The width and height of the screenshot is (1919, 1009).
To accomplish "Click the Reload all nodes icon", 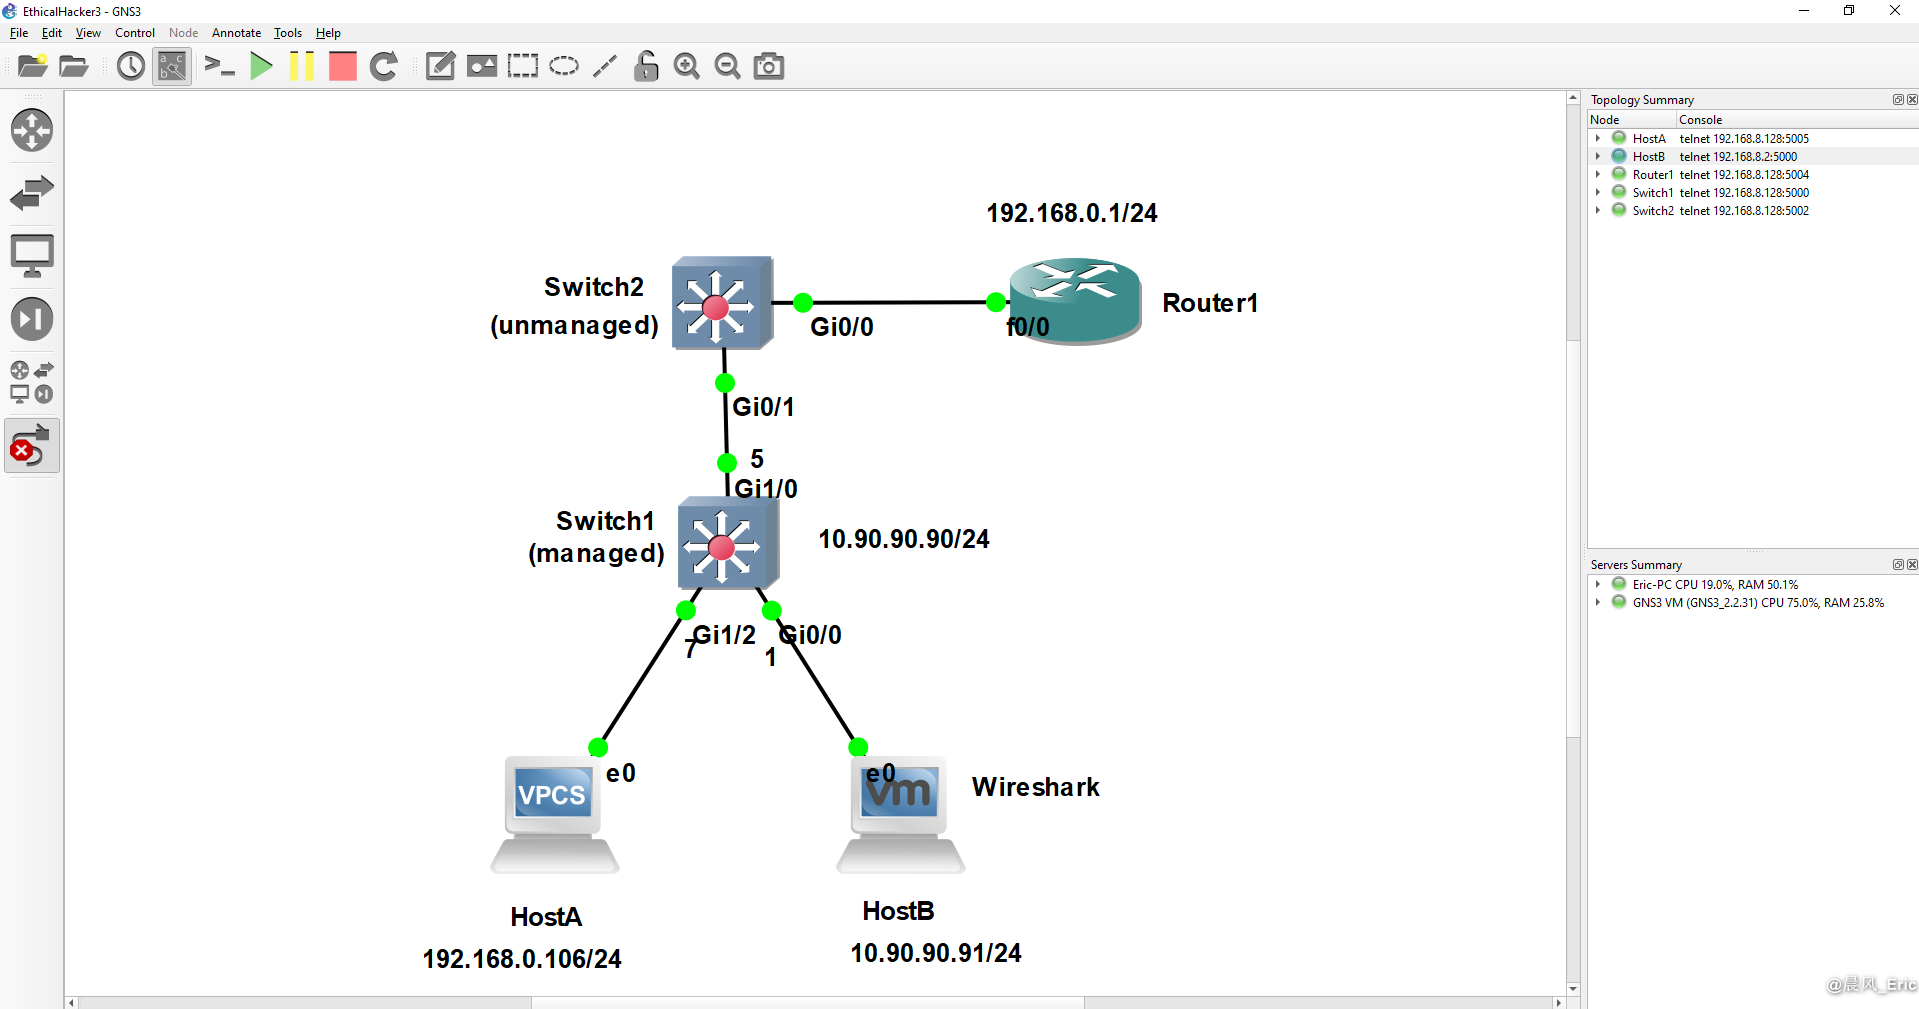I will tap(384, 66).
